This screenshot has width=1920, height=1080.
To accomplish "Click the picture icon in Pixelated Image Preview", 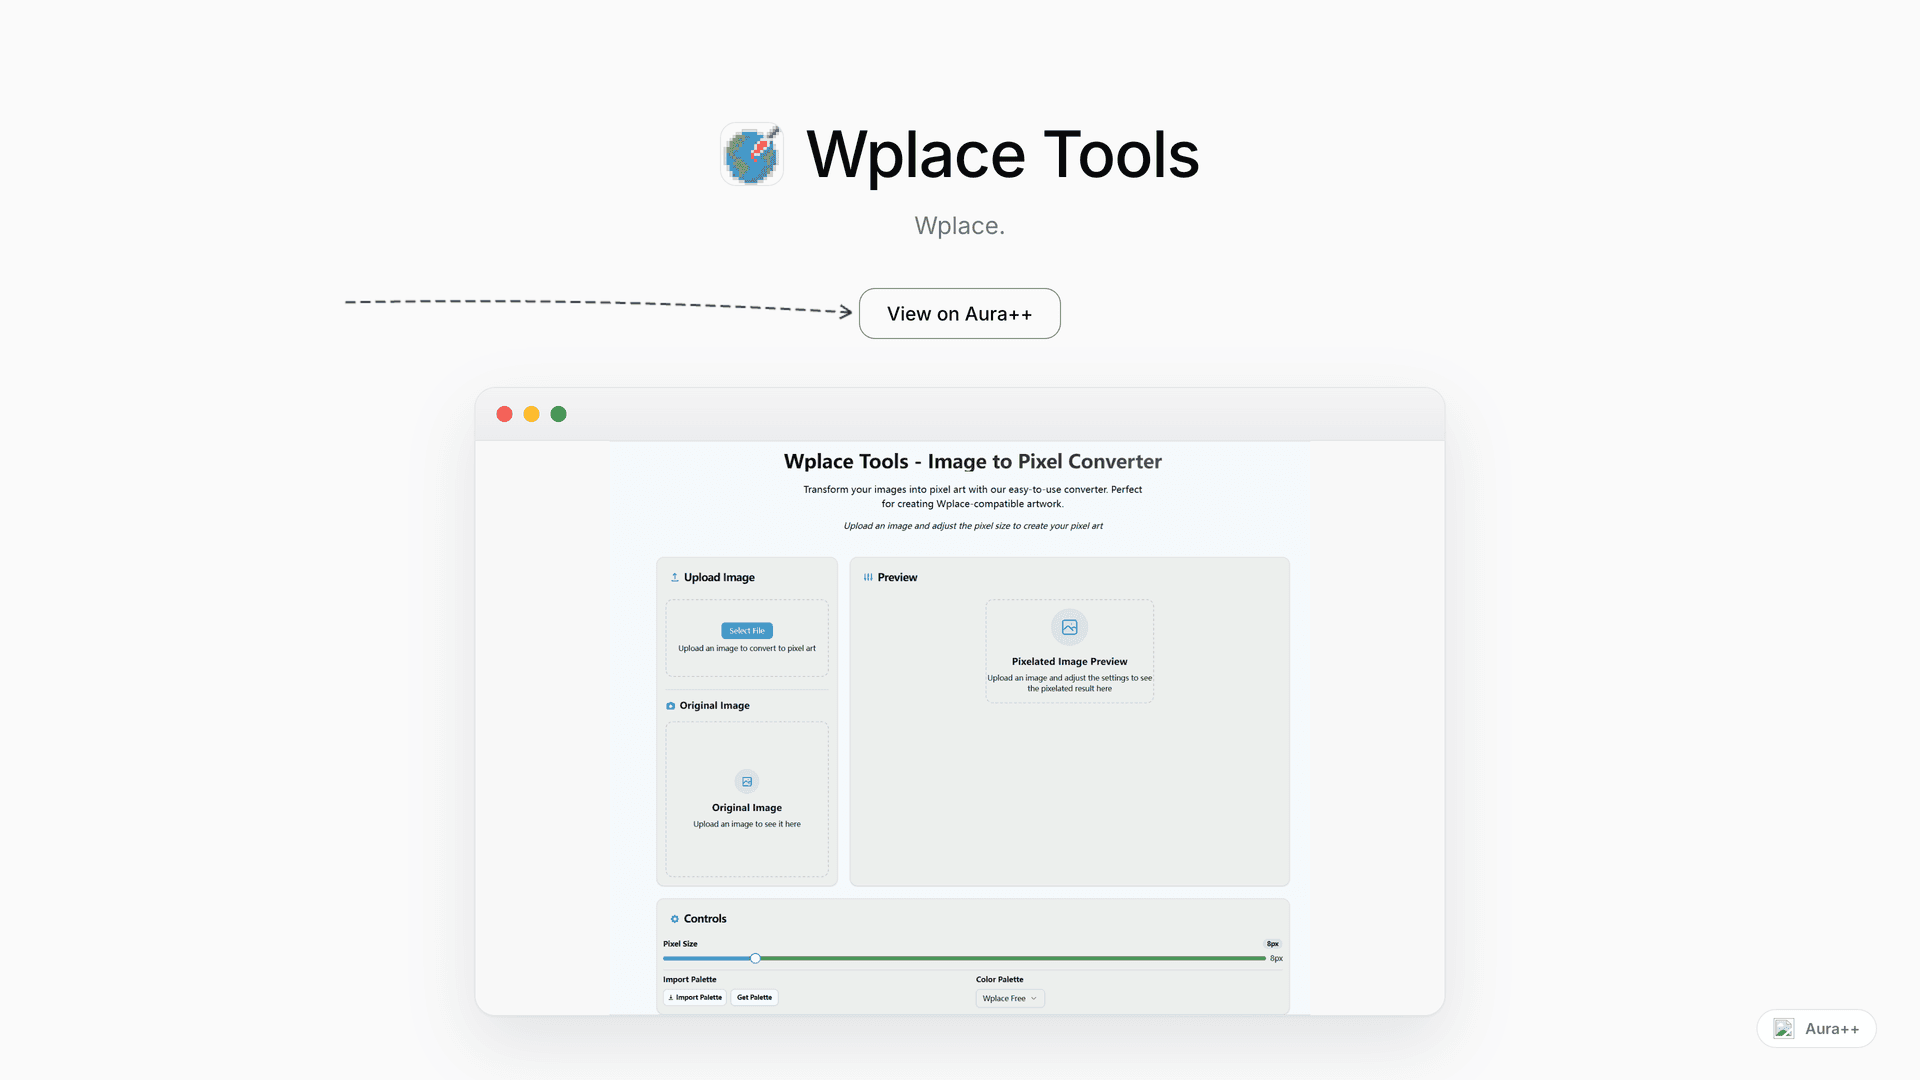I will point(1069,627).
